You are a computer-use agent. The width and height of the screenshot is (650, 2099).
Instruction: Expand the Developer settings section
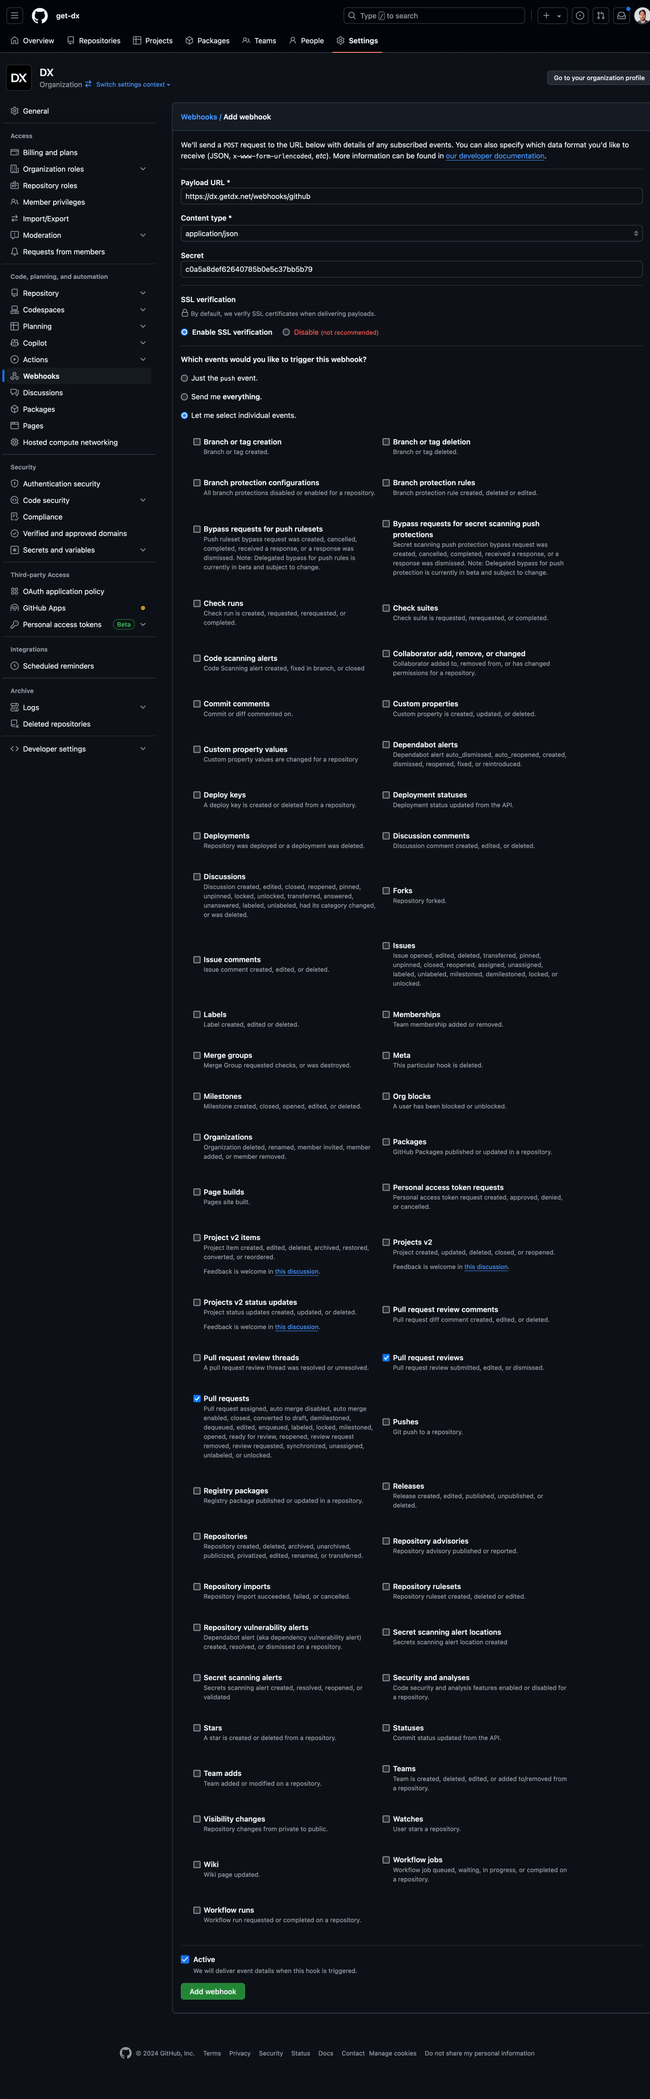(x=143, y=749)
